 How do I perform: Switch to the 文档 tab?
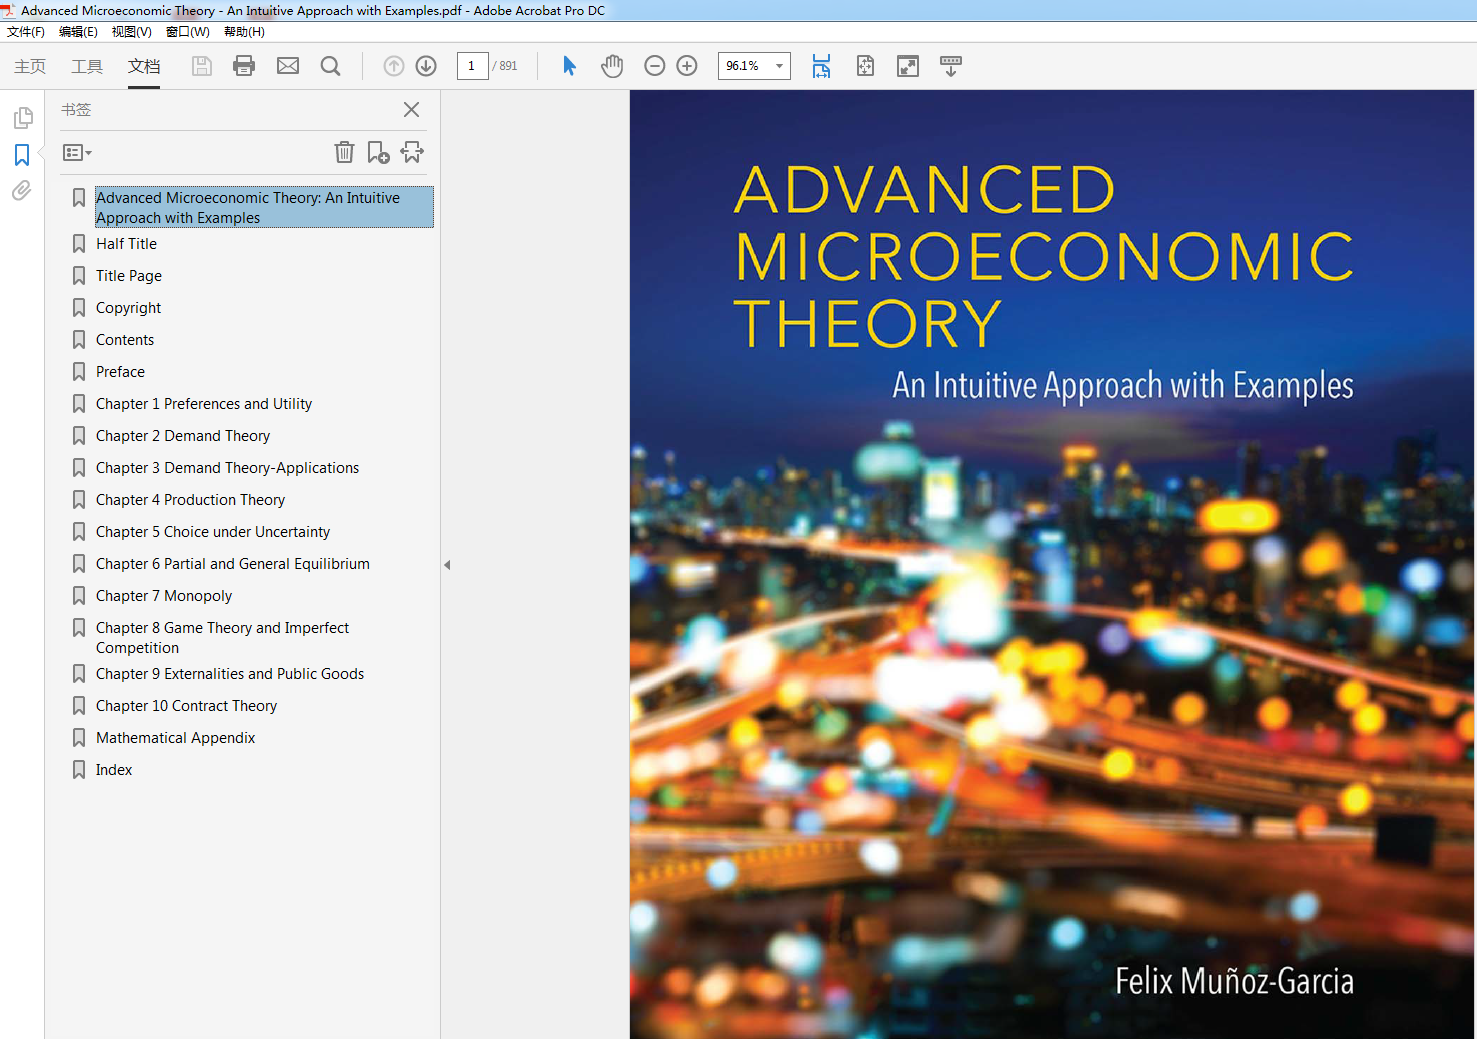tap(144, 66)
